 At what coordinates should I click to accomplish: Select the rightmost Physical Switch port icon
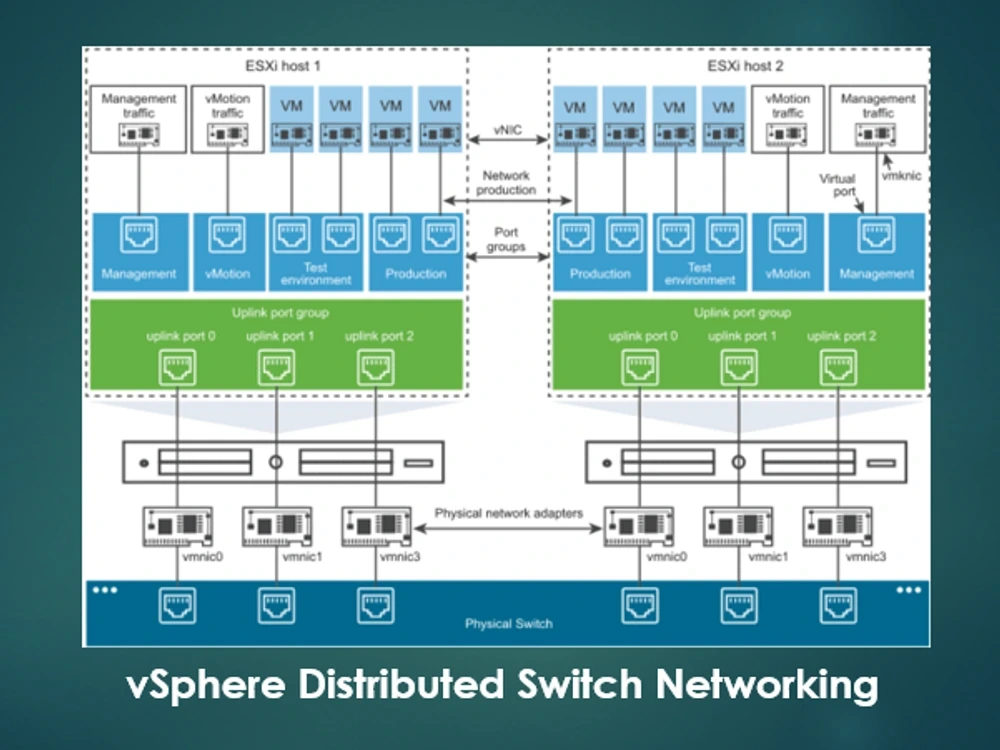coord(838,604)
